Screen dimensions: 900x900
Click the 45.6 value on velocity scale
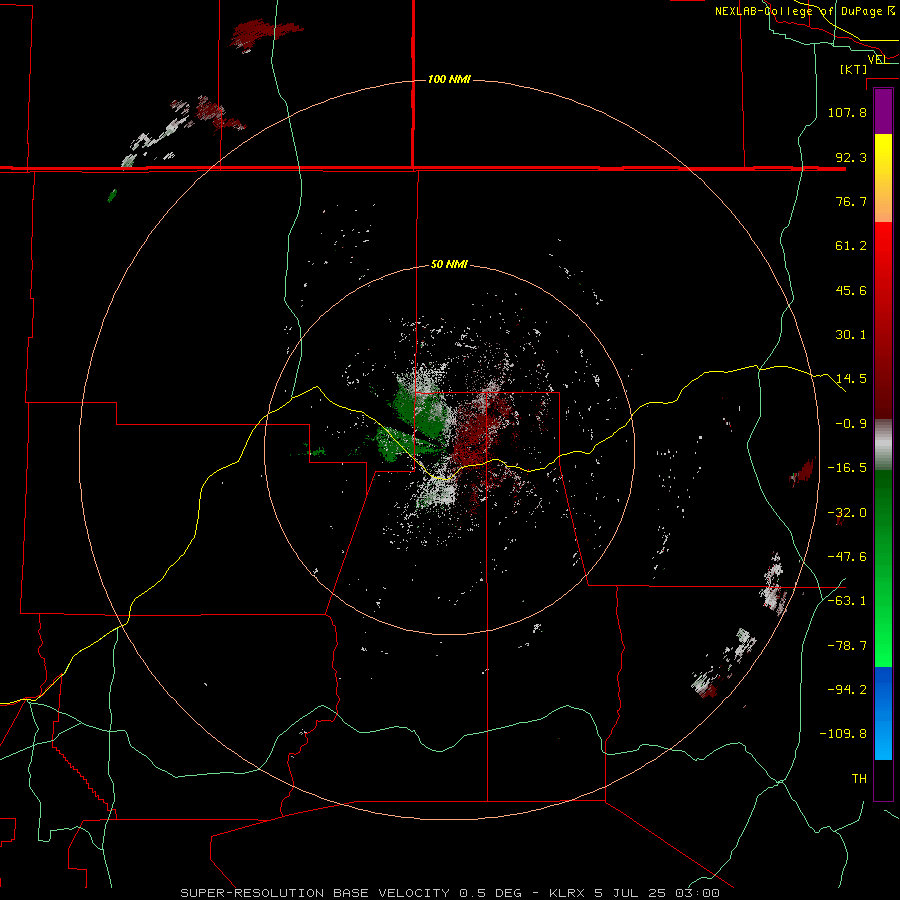pos(851,290)
